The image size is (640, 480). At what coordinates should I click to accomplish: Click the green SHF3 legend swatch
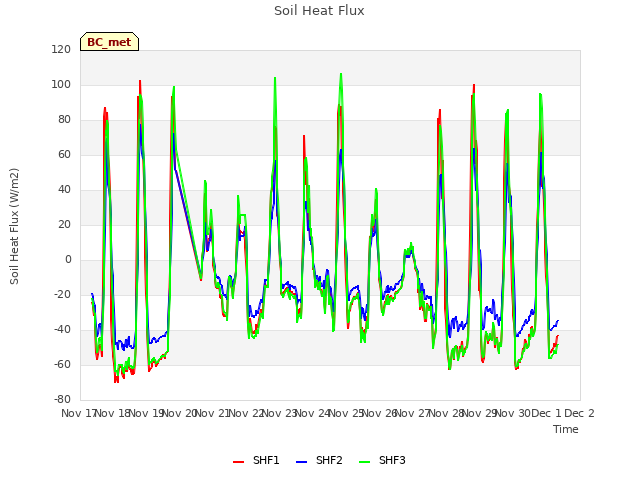pyautogui.click(x=364, y=462)
